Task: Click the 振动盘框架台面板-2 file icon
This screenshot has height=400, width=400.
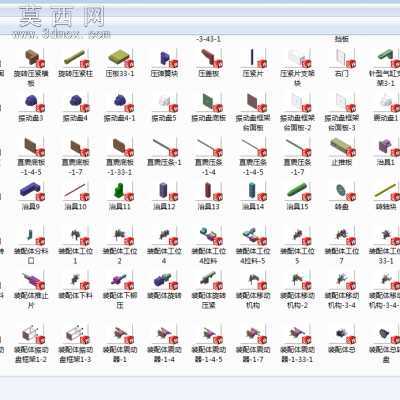Action: click(297, 103)
